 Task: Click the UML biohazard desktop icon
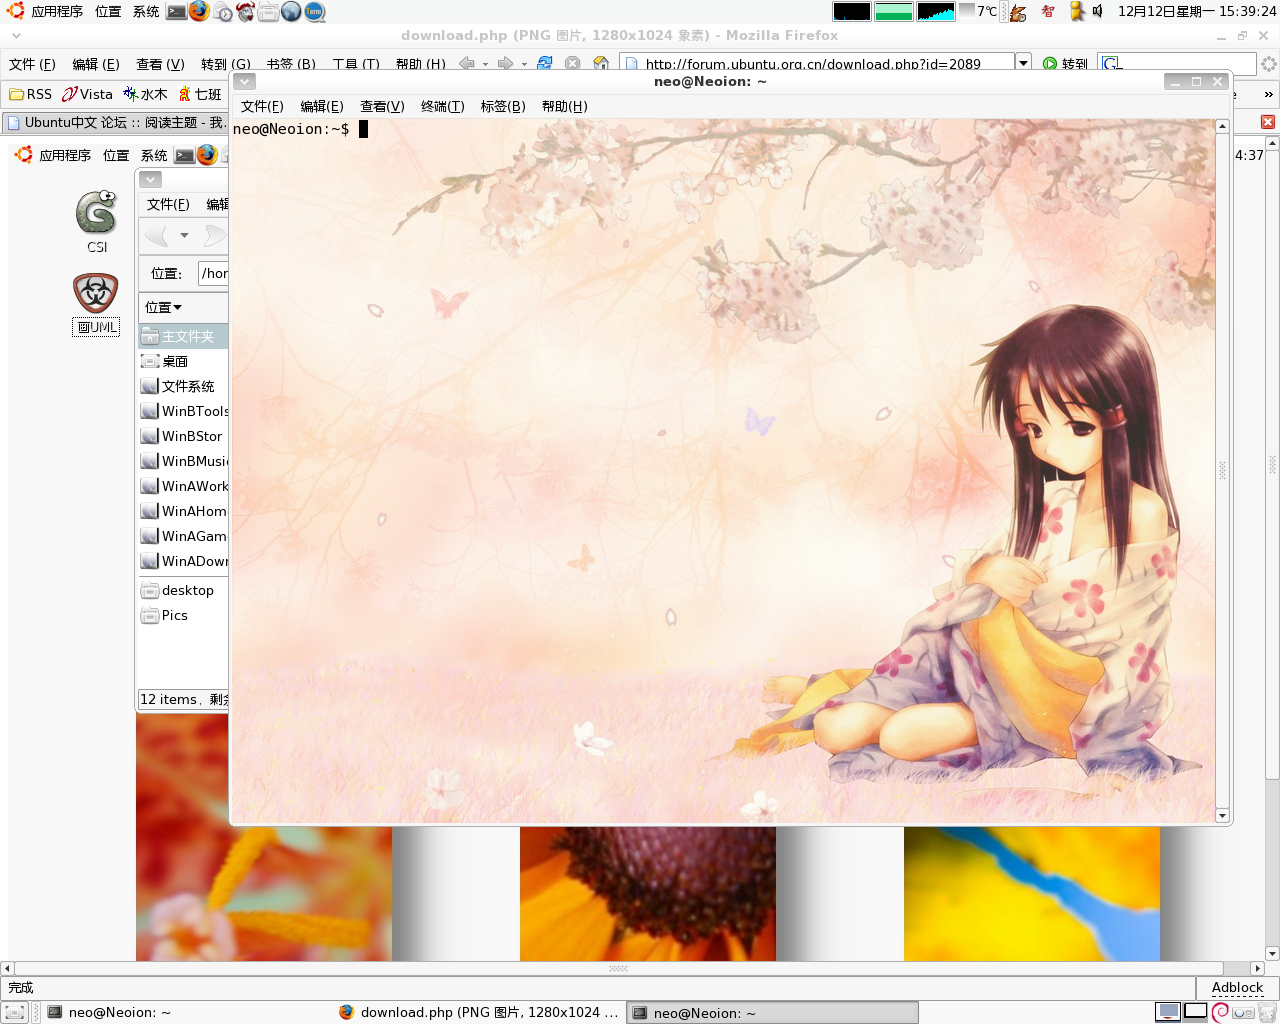coord(96,303)
